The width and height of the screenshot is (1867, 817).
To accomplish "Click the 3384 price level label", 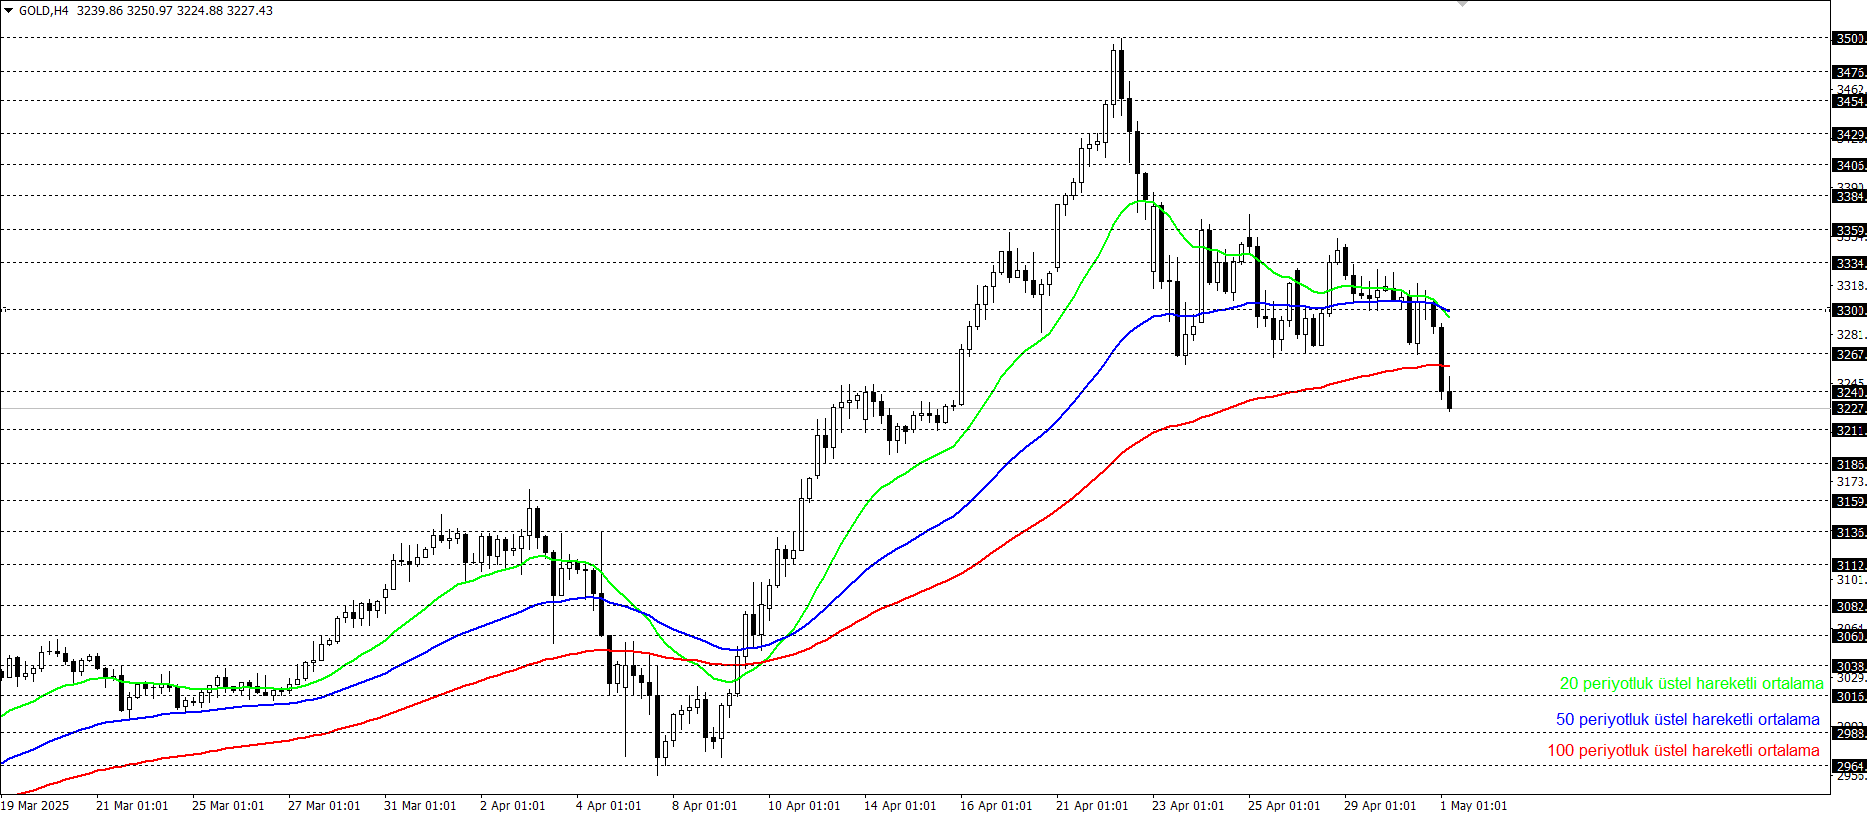I will (x=1849, y=196).
